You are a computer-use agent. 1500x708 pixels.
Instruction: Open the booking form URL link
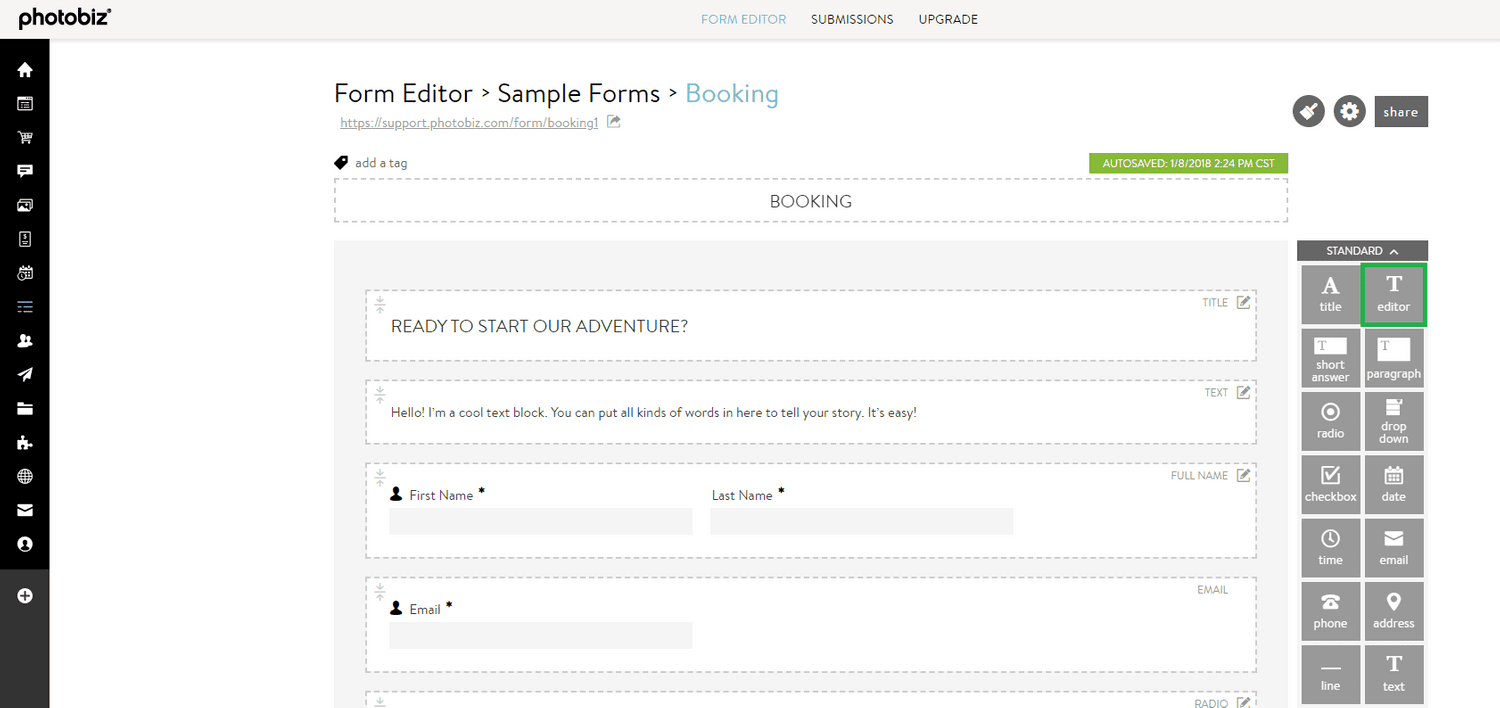point(468,122)
